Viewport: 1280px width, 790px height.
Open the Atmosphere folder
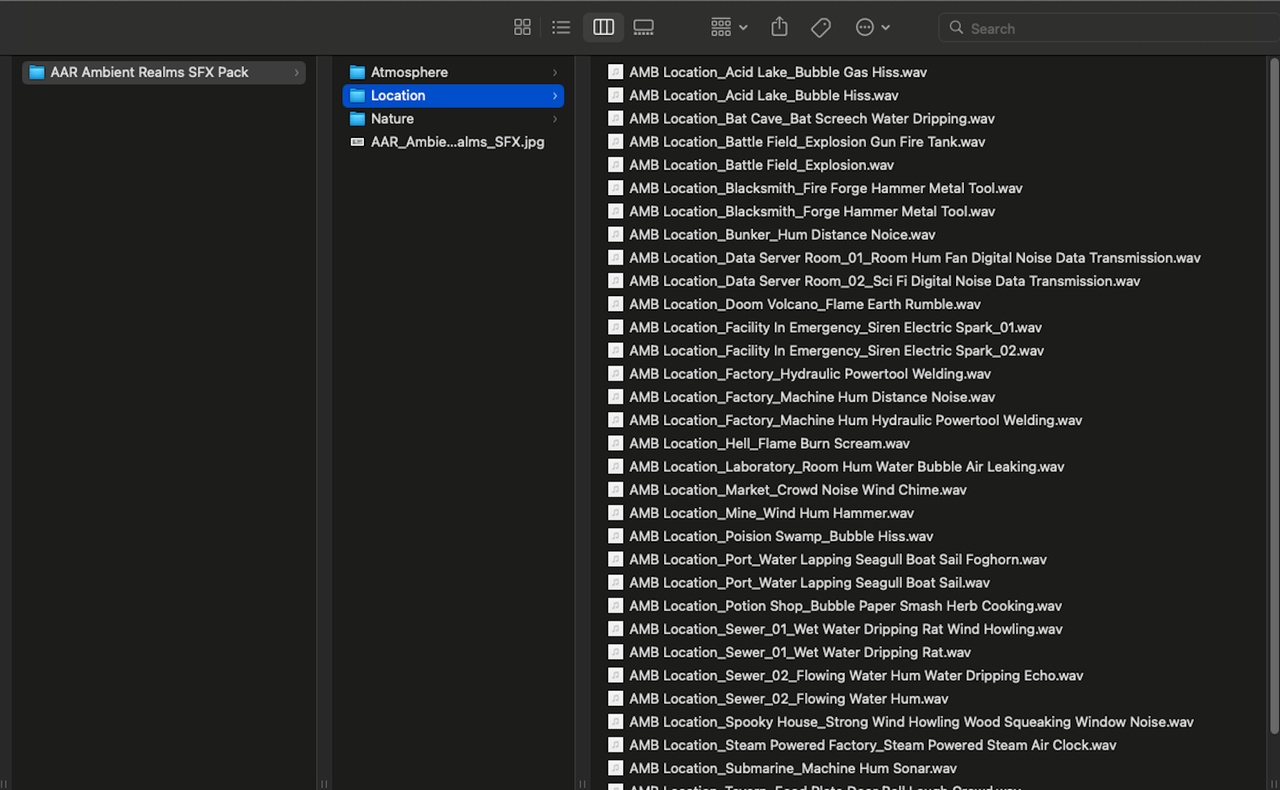pyautogui.click(x=453, y=72)
